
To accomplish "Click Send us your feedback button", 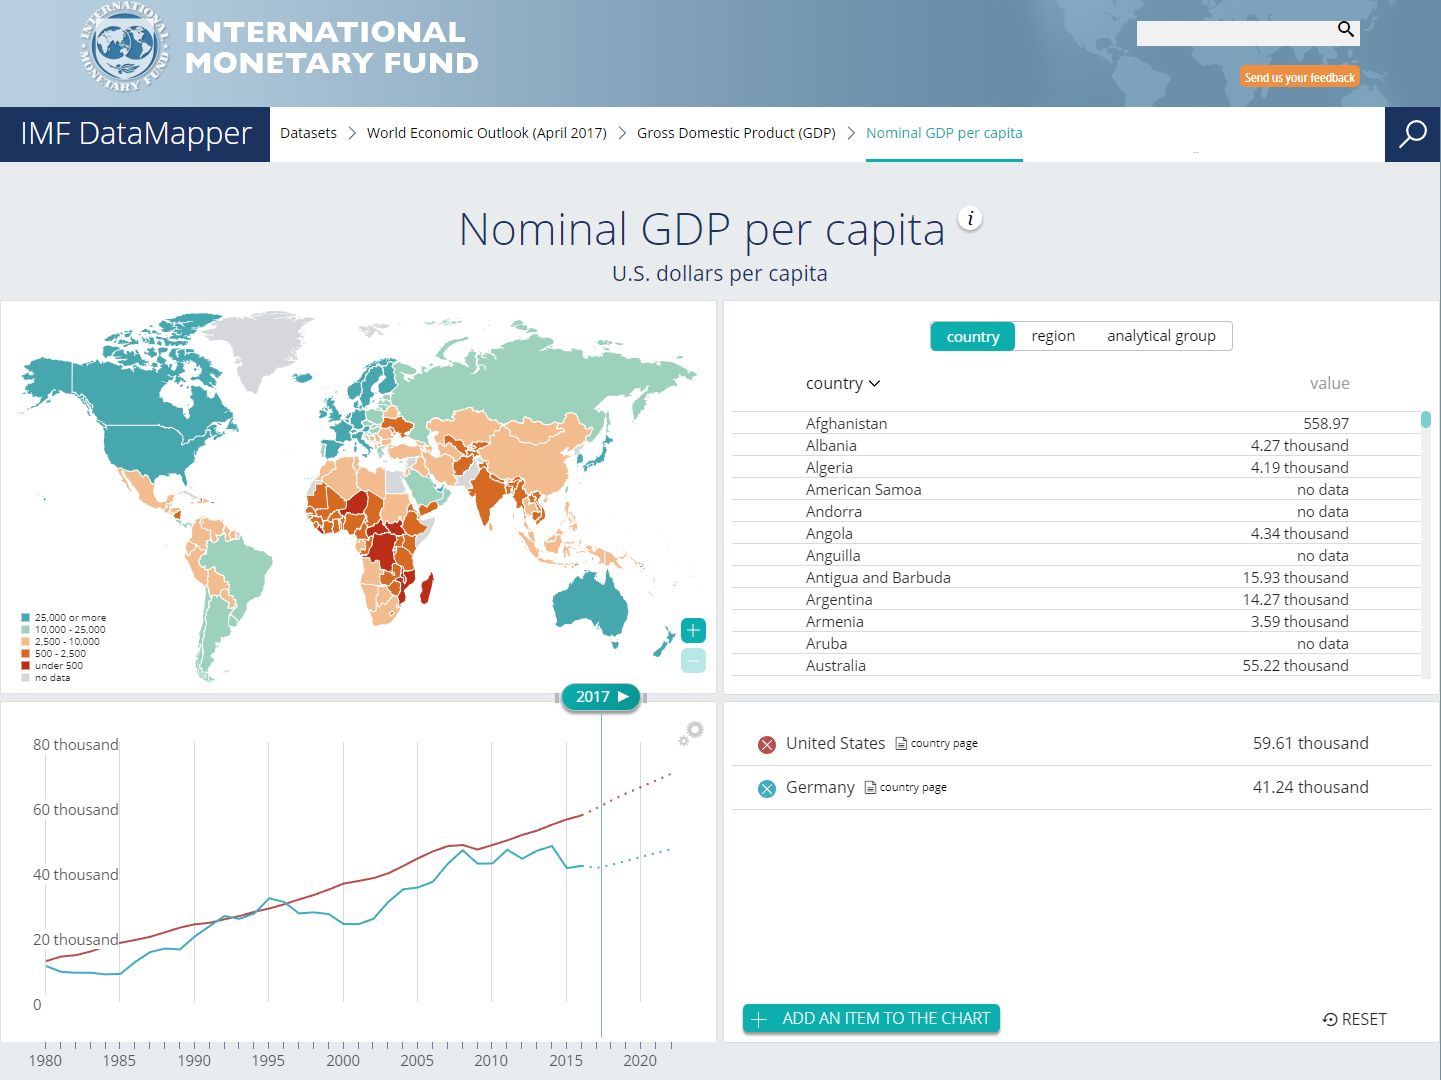I will (x=1299, y=77).
